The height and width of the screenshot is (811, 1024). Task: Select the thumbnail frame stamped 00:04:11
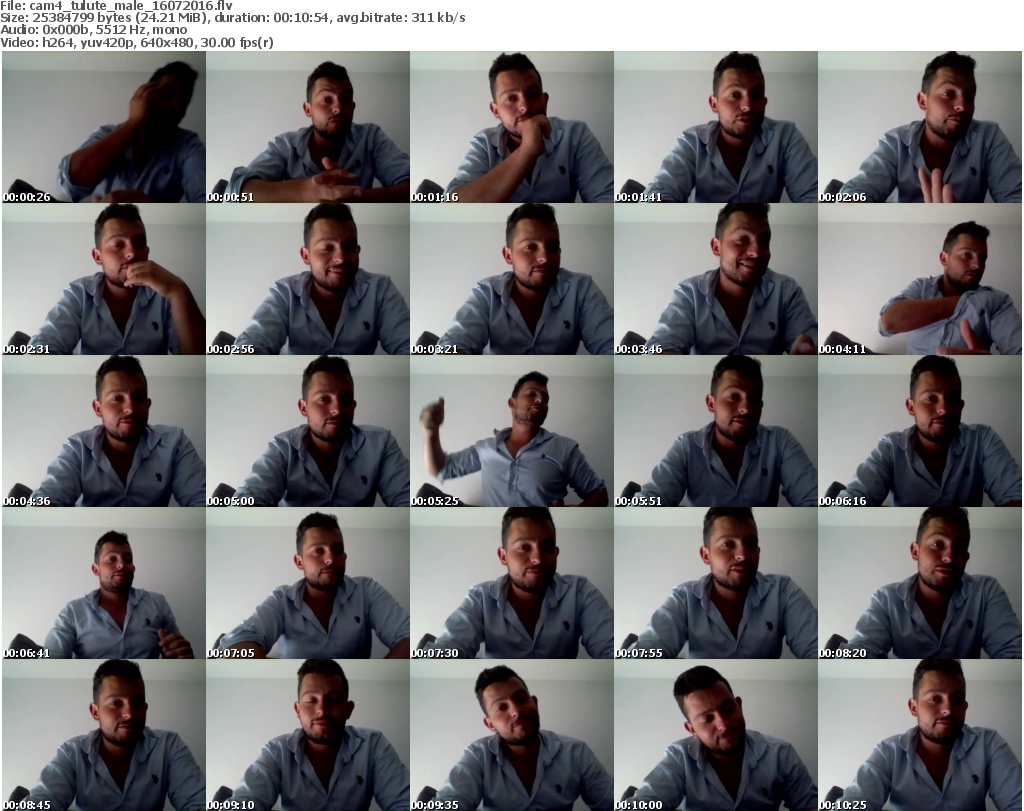click(920, 279)
